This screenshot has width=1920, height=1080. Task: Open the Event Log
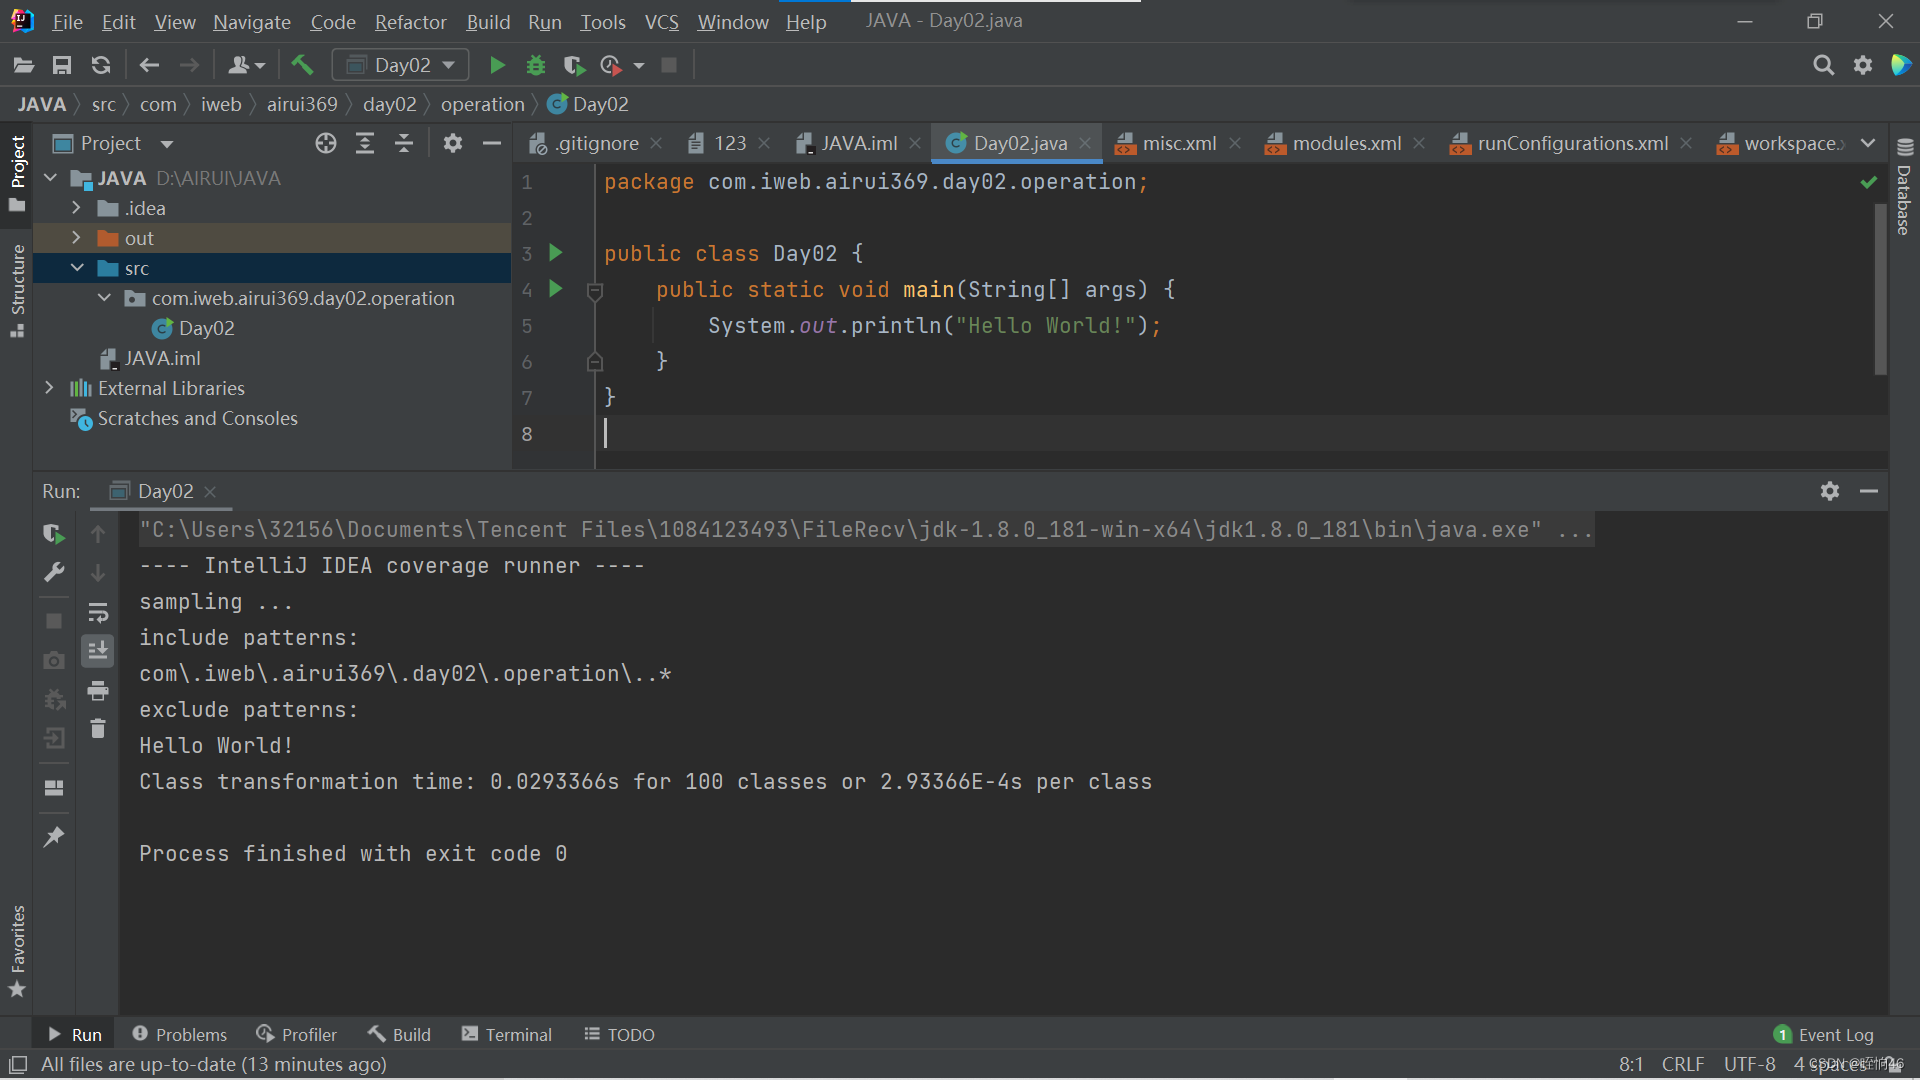pyautogui.click(x=1834, y=1034)
